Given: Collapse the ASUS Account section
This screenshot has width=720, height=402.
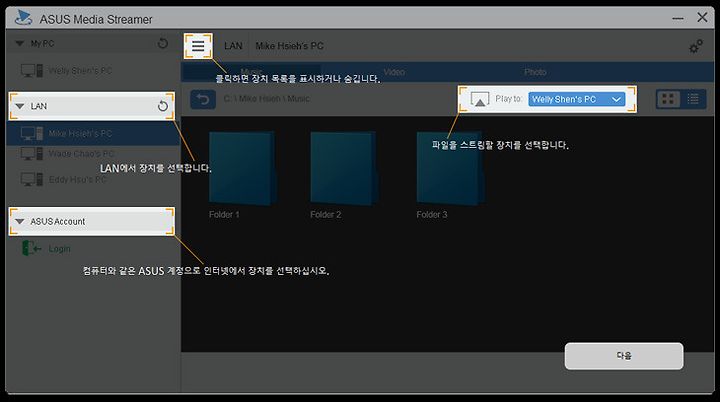Looking at the screenshot, I should point(20,221).
